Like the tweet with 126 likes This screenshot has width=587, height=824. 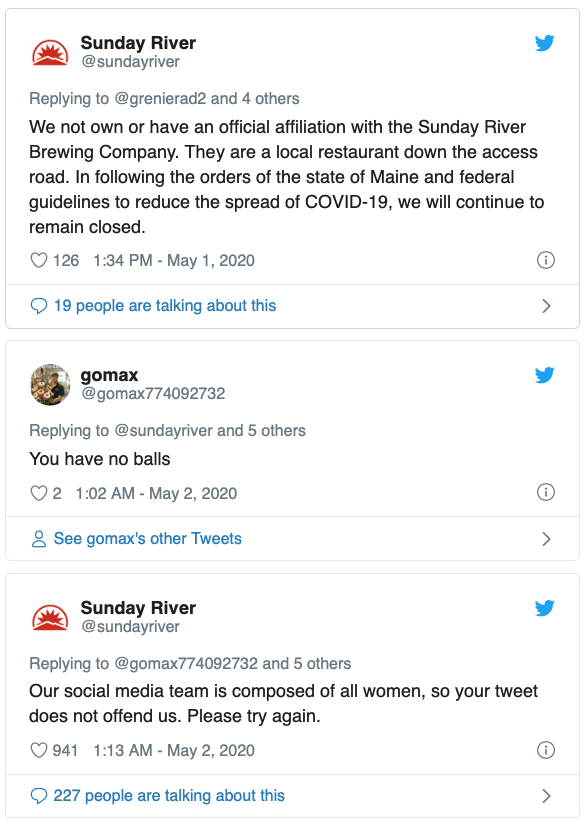coord(39,260)
